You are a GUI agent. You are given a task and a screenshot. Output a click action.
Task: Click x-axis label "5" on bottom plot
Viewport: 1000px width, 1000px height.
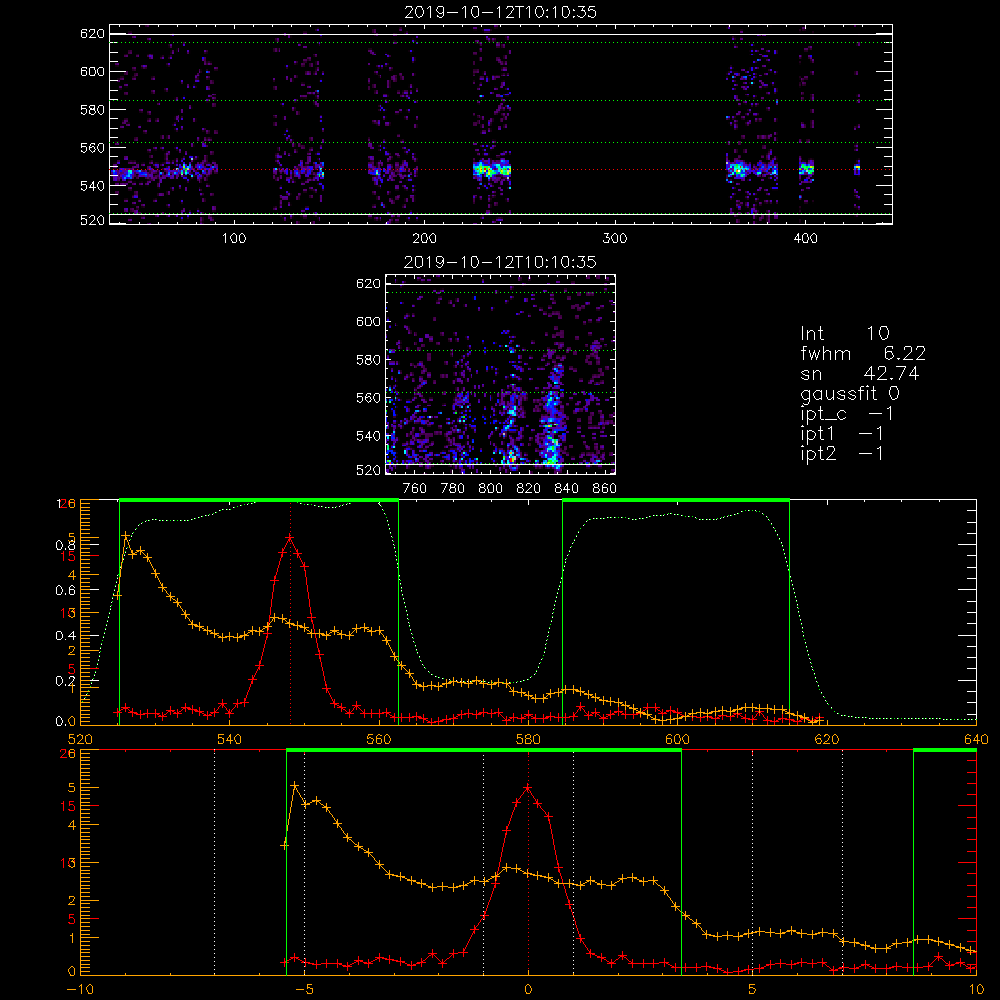752,989
